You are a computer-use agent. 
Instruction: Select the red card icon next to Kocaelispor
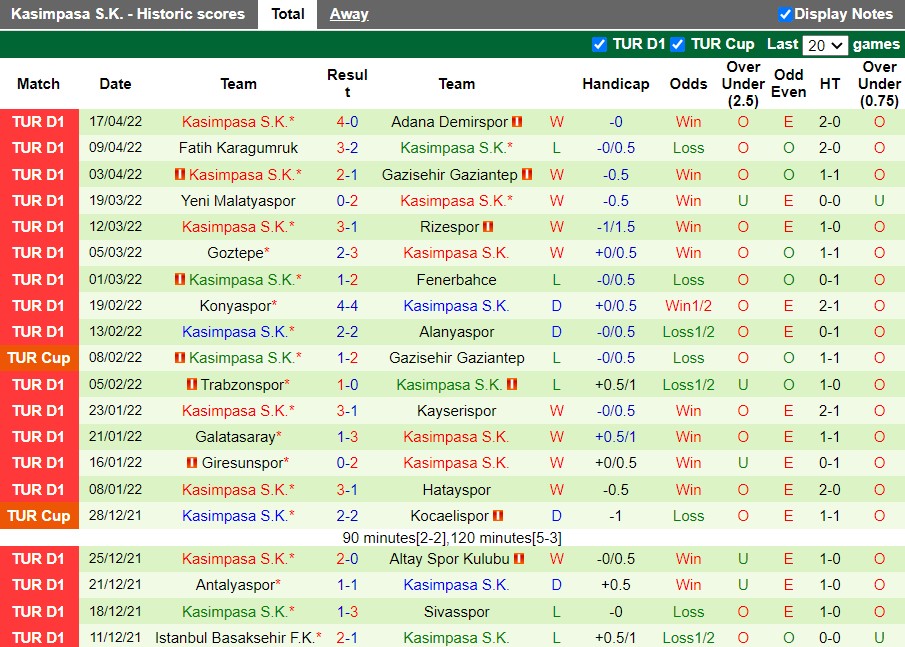point(497,516)
